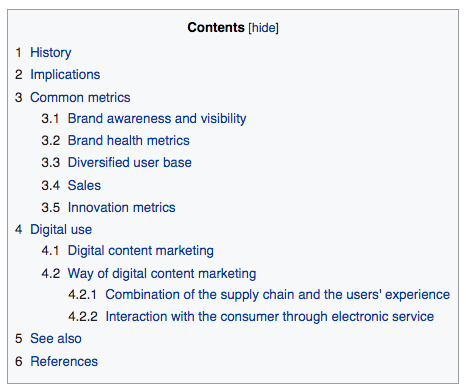Image resolution: width=466 pixels, height=392 pixels.
Task: Open the History section link
Action: pyautogui.click(x=51, y=52)
